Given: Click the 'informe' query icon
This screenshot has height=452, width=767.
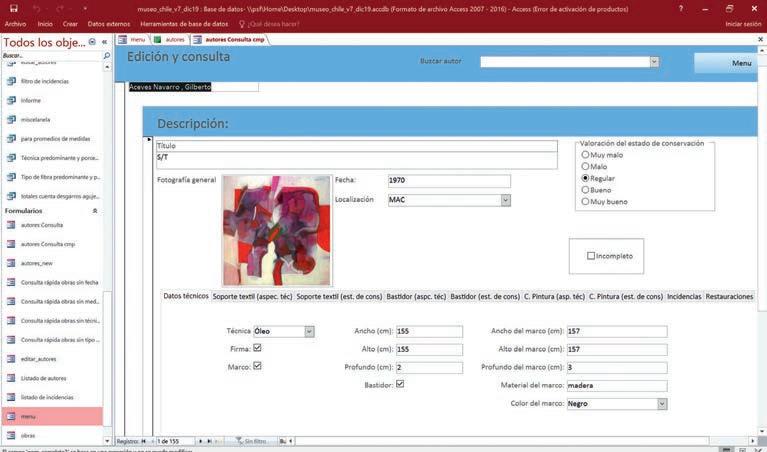Looking at the screenshot, I should [x=11, y=100].
